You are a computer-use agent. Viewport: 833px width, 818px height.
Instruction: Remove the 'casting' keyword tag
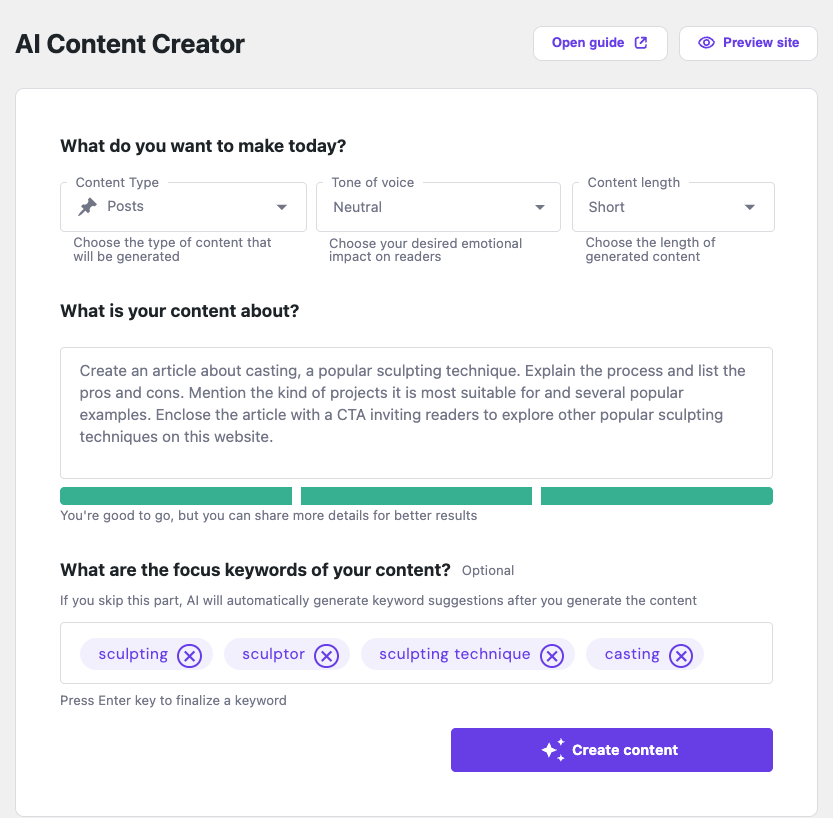[680, 655]
